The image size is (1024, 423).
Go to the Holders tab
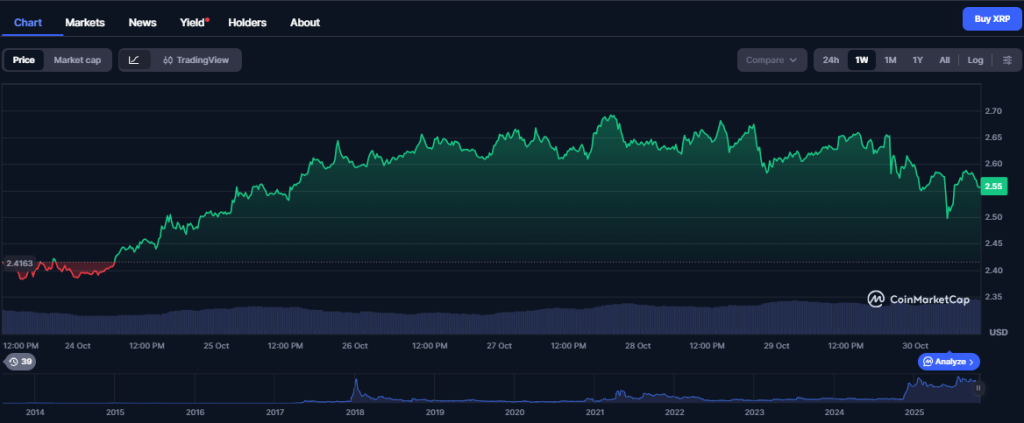tap(247, 21)
